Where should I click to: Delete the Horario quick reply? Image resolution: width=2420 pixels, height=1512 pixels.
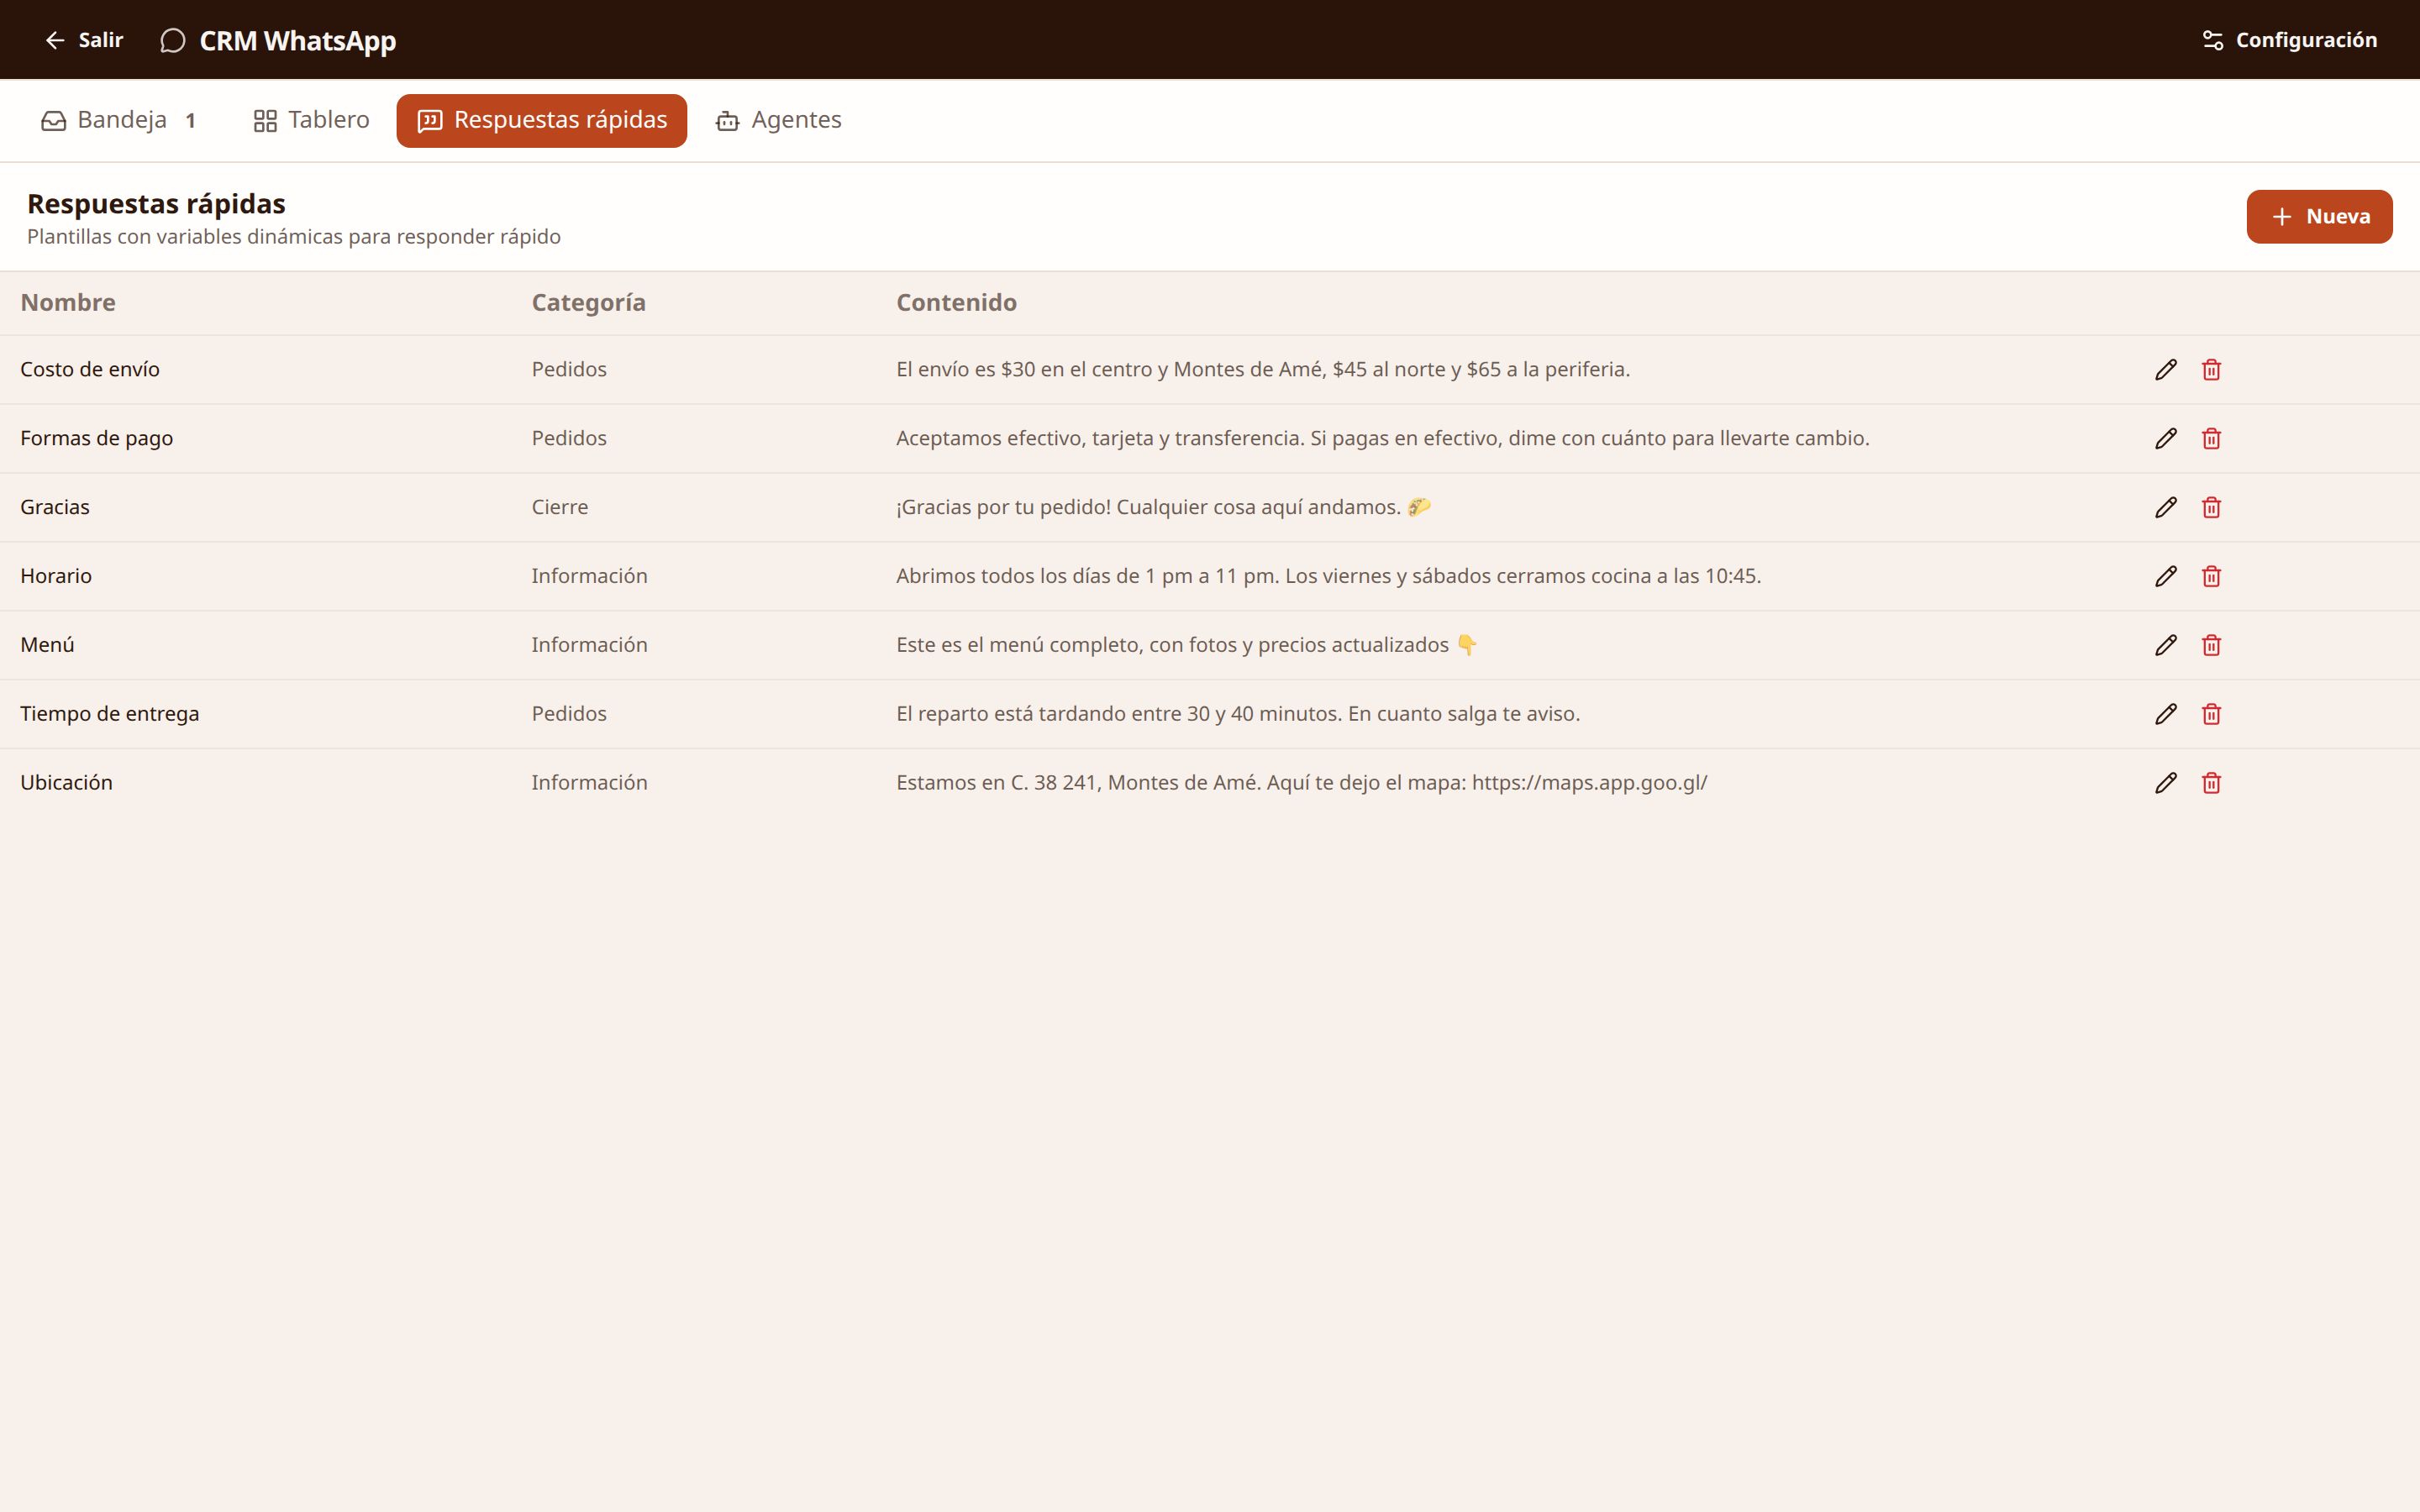coord(2211,577)
